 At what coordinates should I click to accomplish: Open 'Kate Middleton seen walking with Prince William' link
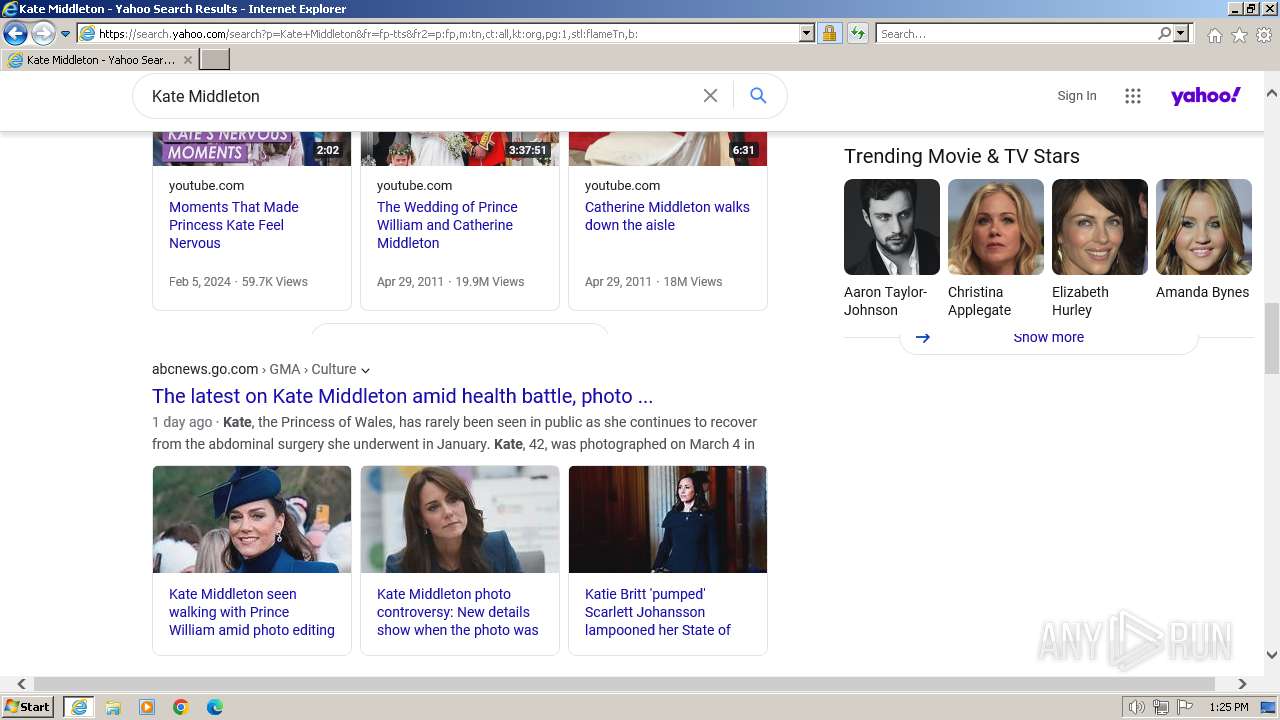pyautogui.click(x=252, y=612)
